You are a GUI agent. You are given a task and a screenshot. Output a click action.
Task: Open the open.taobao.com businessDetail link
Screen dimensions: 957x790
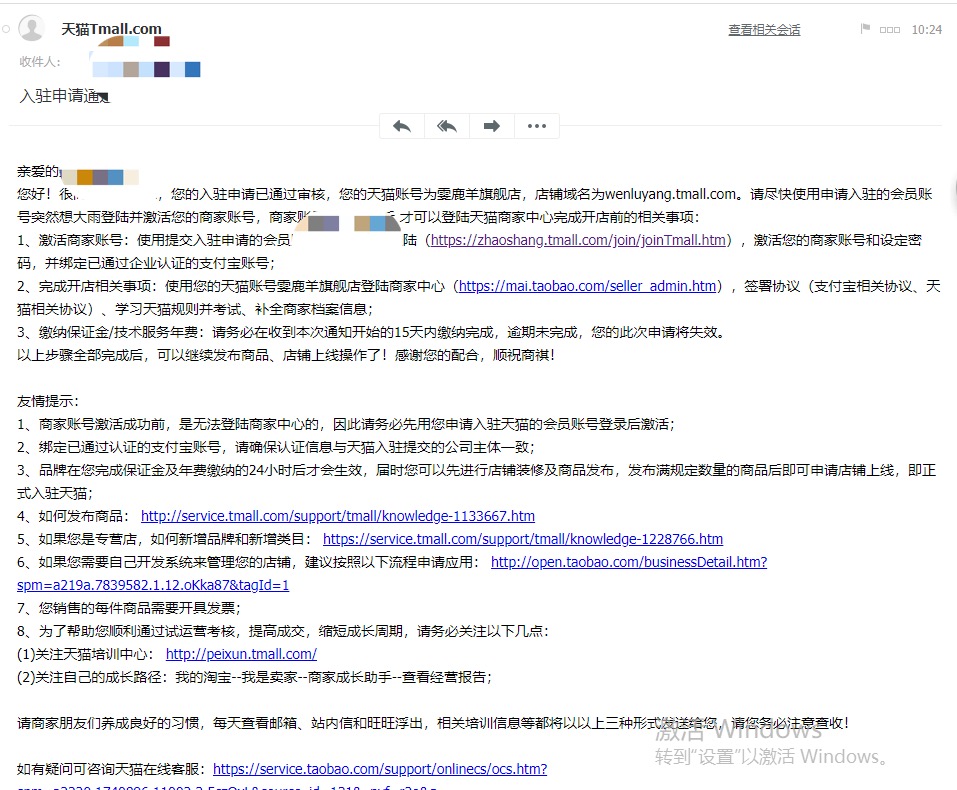(x=629, y=562)
